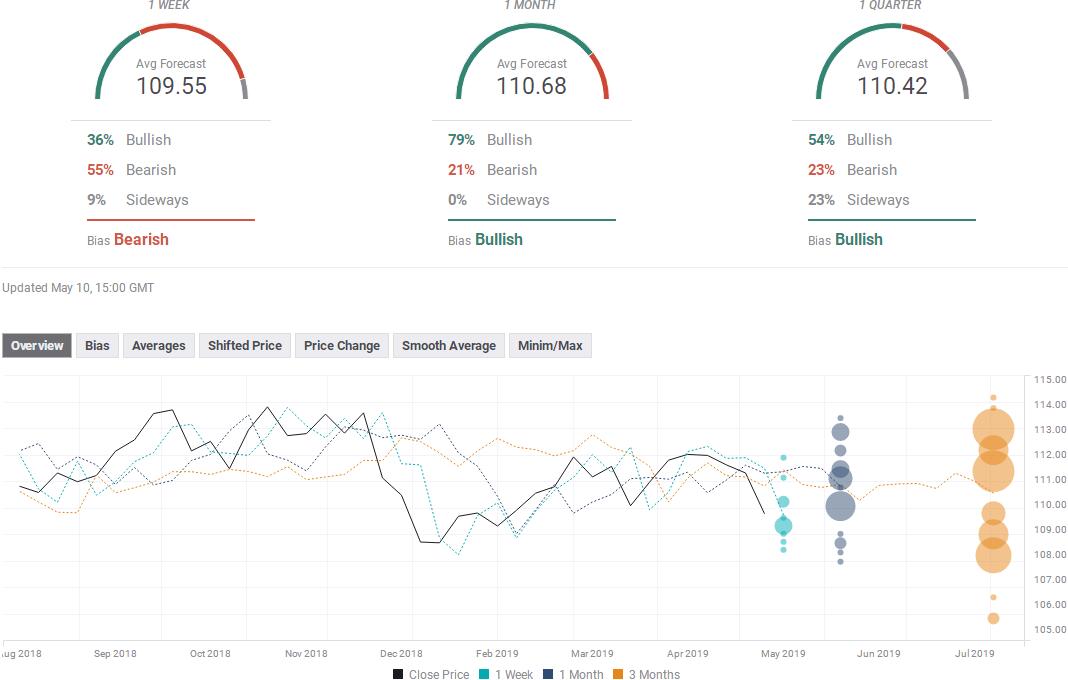Open the Smooth Average tab
This screenshot has width=1068, height=680.
[x=448, y=346]
